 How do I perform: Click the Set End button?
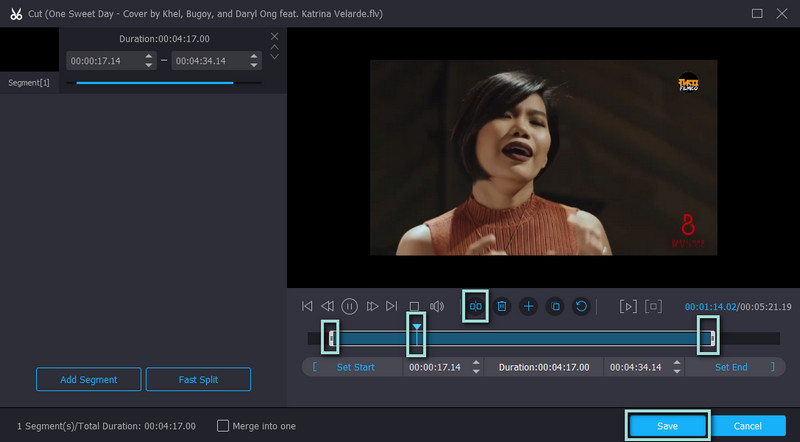click(731, 367)
